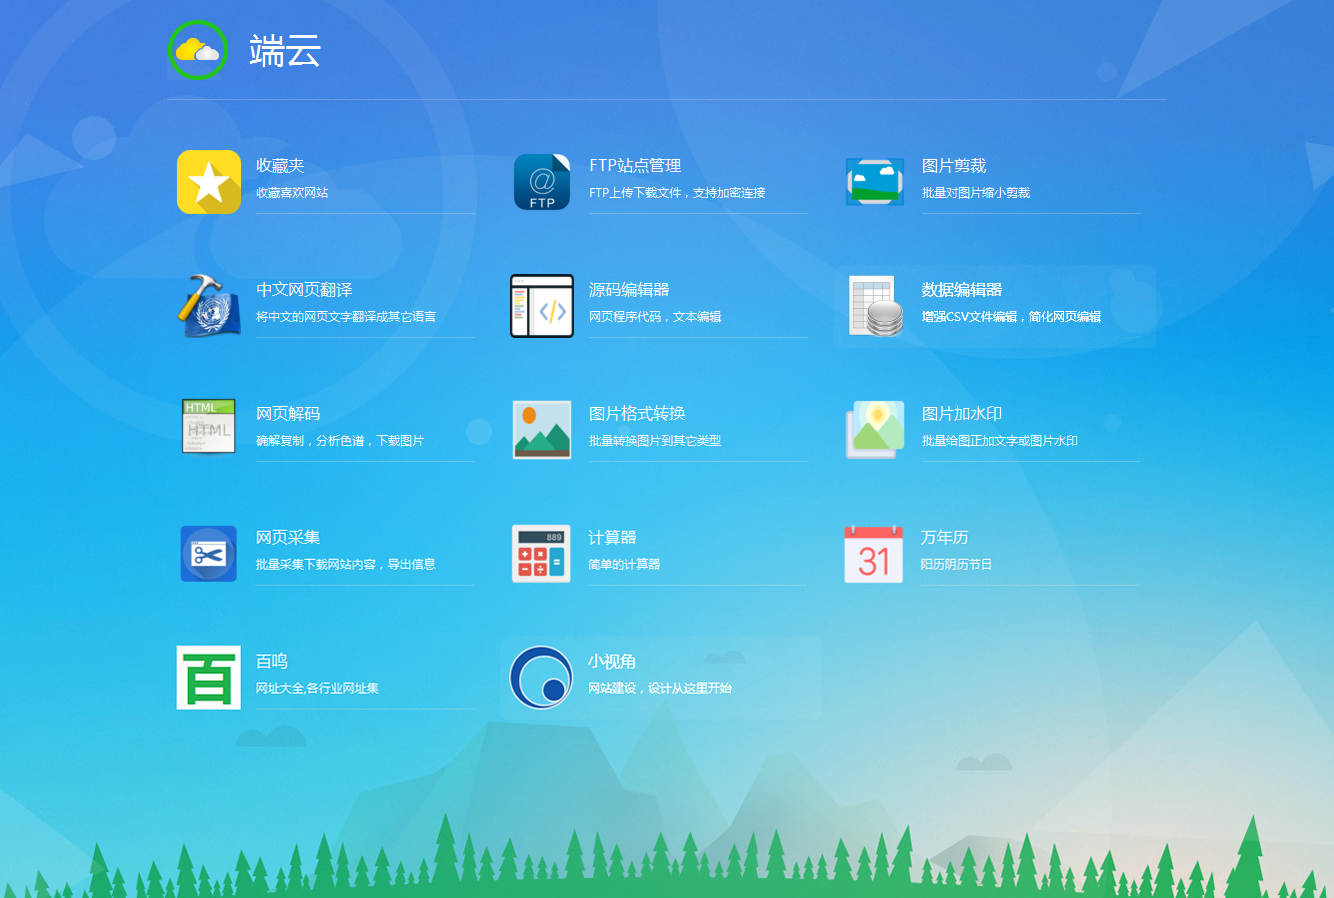Open the 网页采集 scissors icon
This screenshot has width=1334, height=898.
point(208,554)
